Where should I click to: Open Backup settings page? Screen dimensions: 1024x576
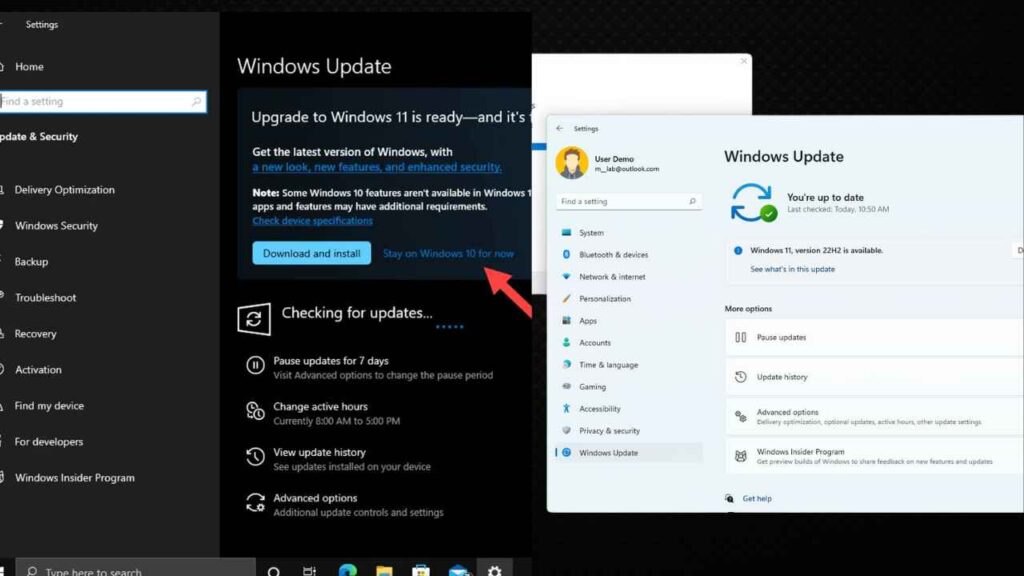tap(31, 261)
